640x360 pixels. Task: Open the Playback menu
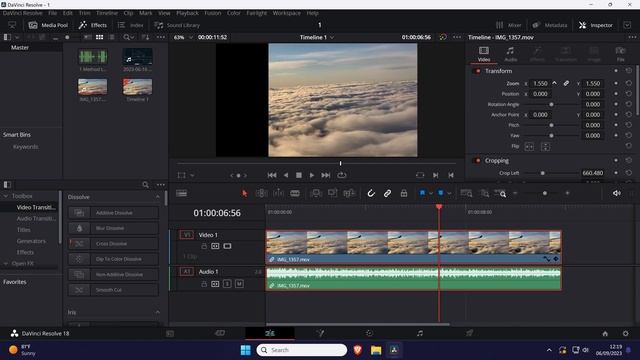click(187, 13)
